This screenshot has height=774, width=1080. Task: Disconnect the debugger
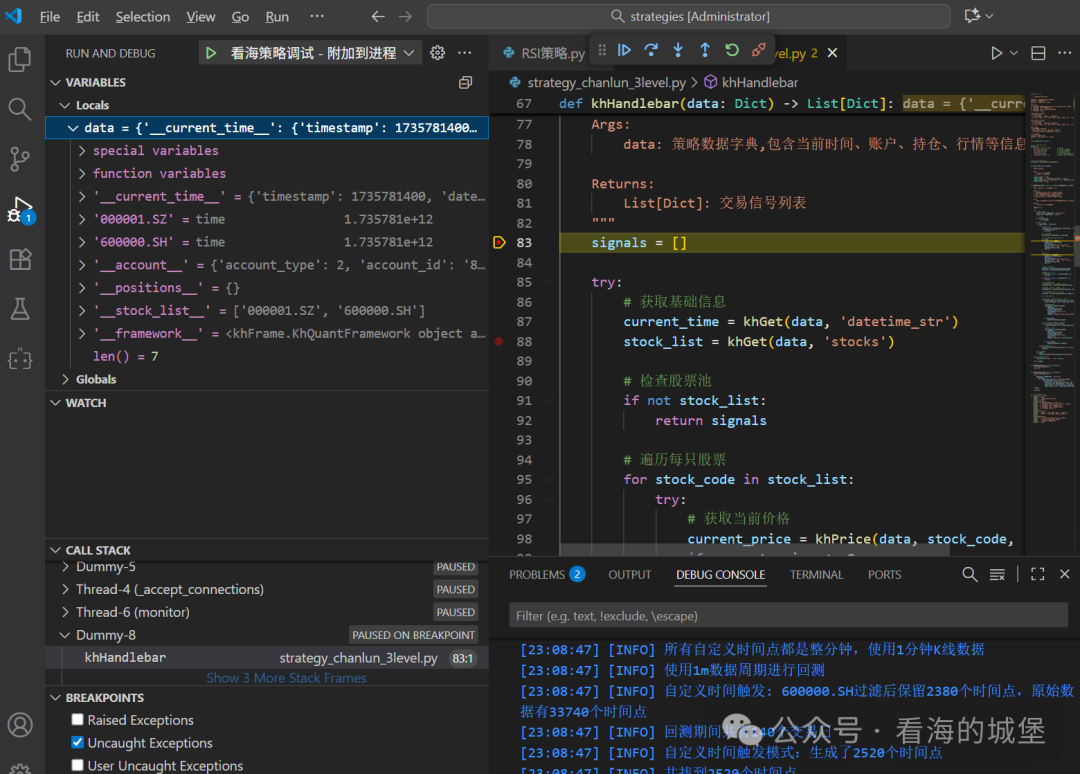tap(758, 50)
